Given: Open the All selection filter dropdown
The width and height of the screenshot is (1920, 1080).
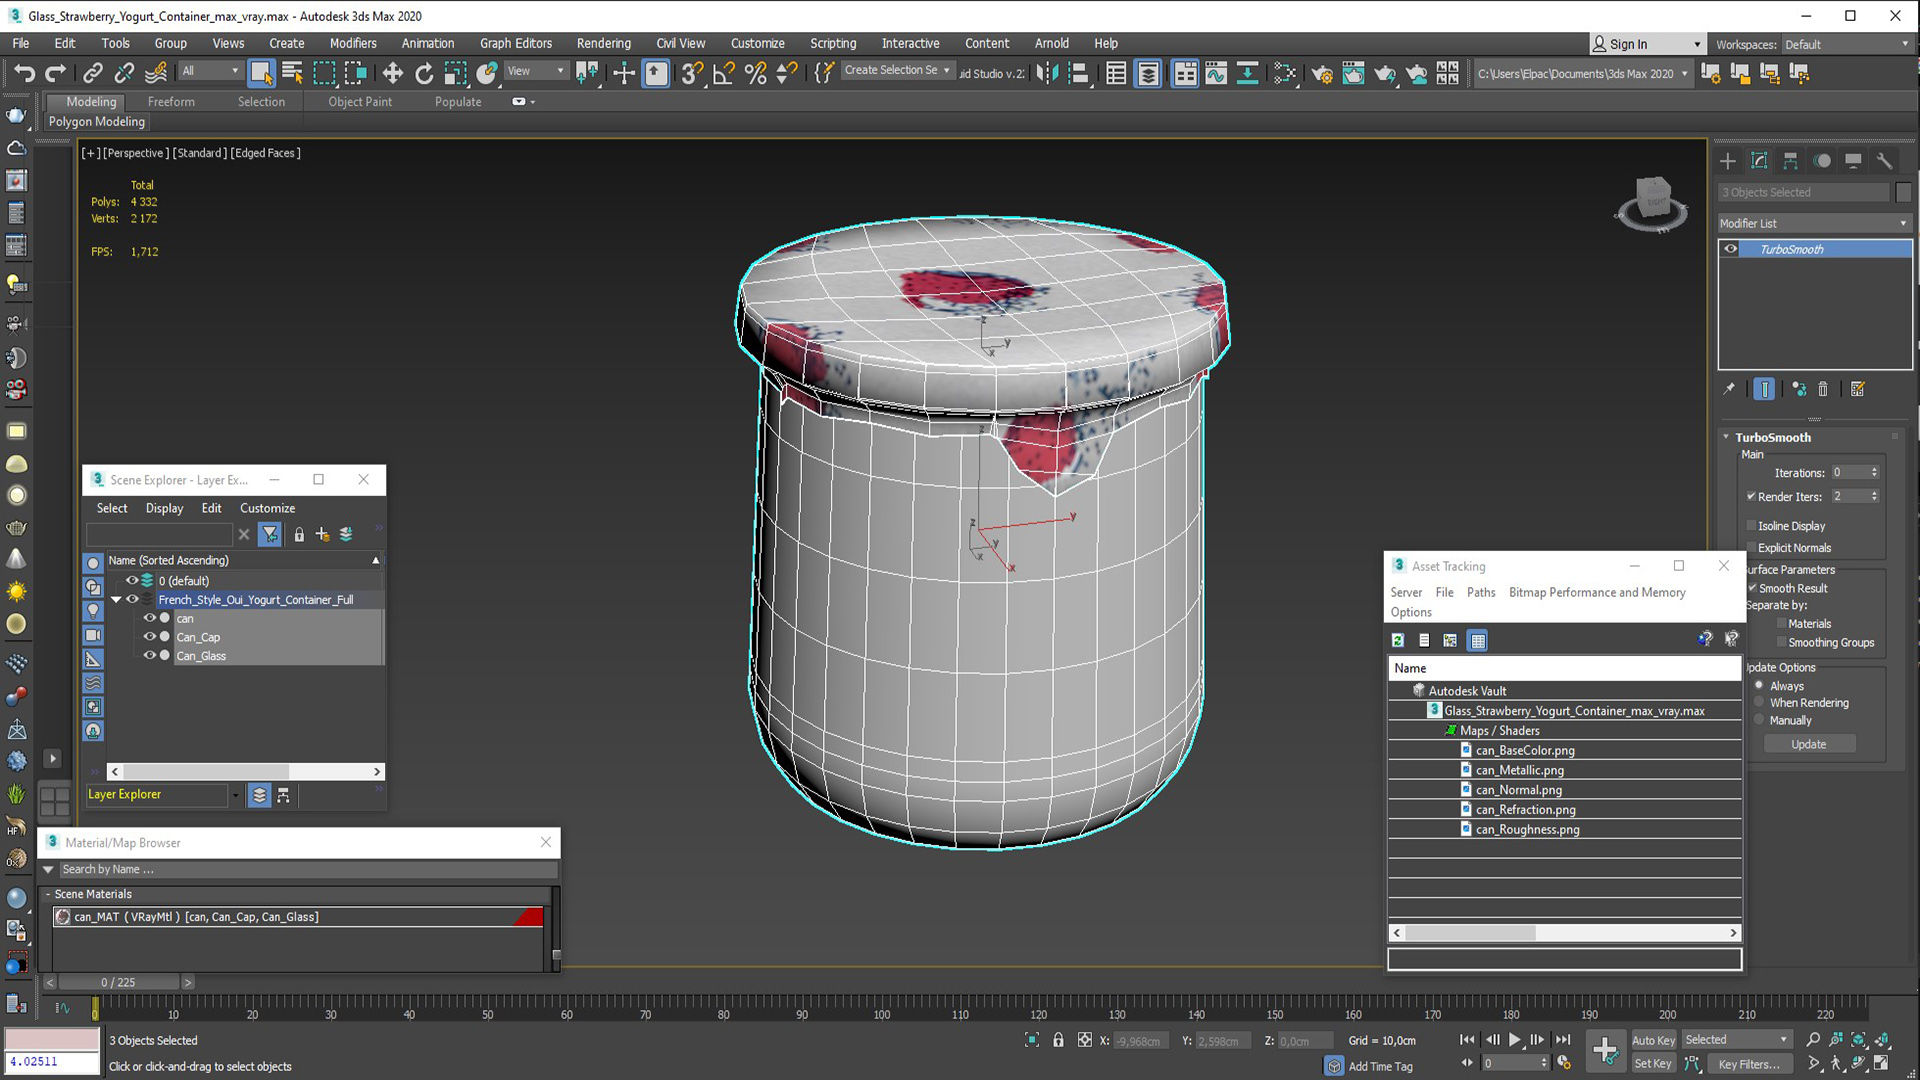Looking at the screenshot, I should click(210, 71).
